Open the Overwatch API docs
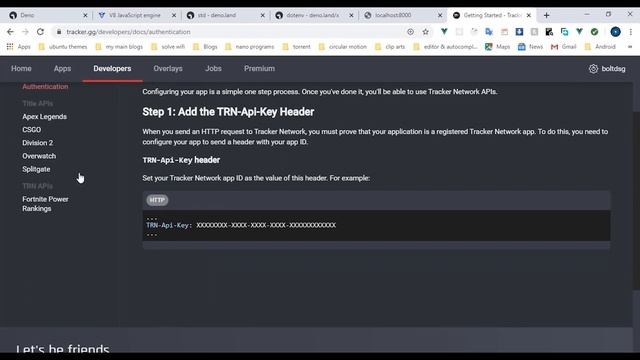640x360 pixels. [x=39, y=156]
